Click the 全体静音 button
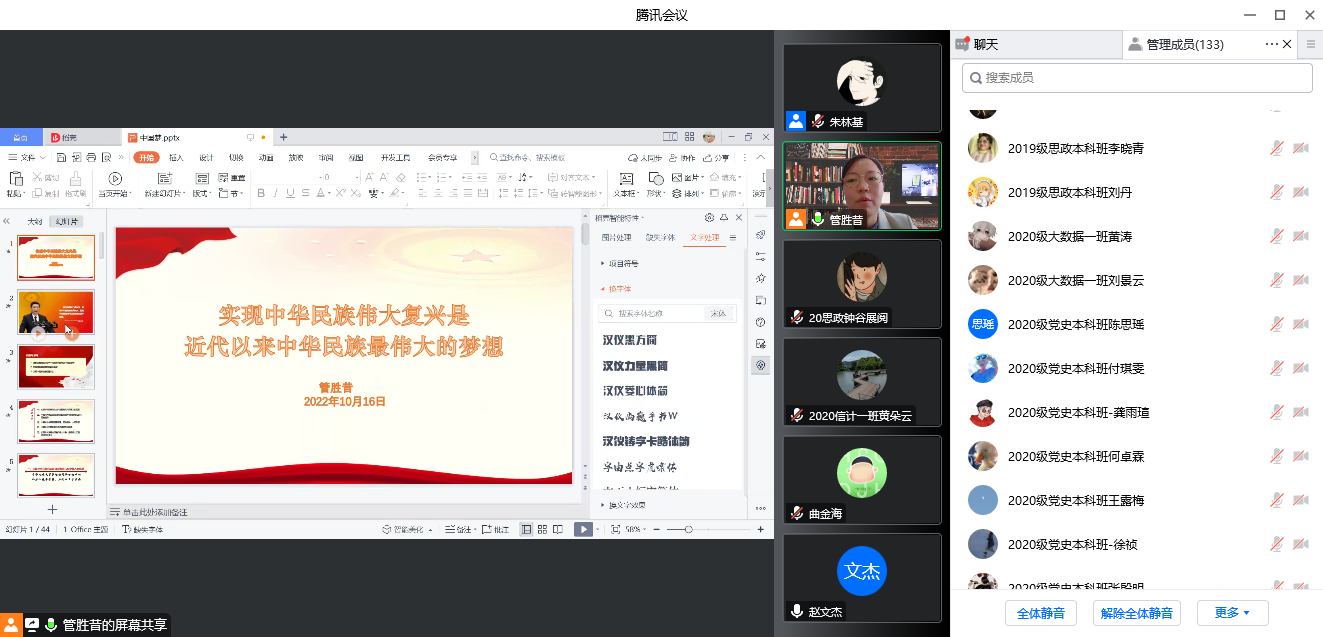Screen dimensions: 1323x637 click(x=1039, y=613)
